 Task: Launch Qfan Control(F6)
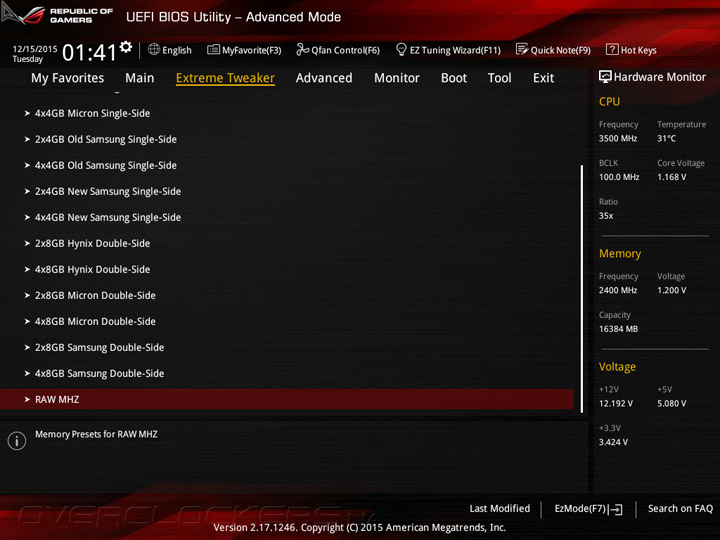pos(345,50)
